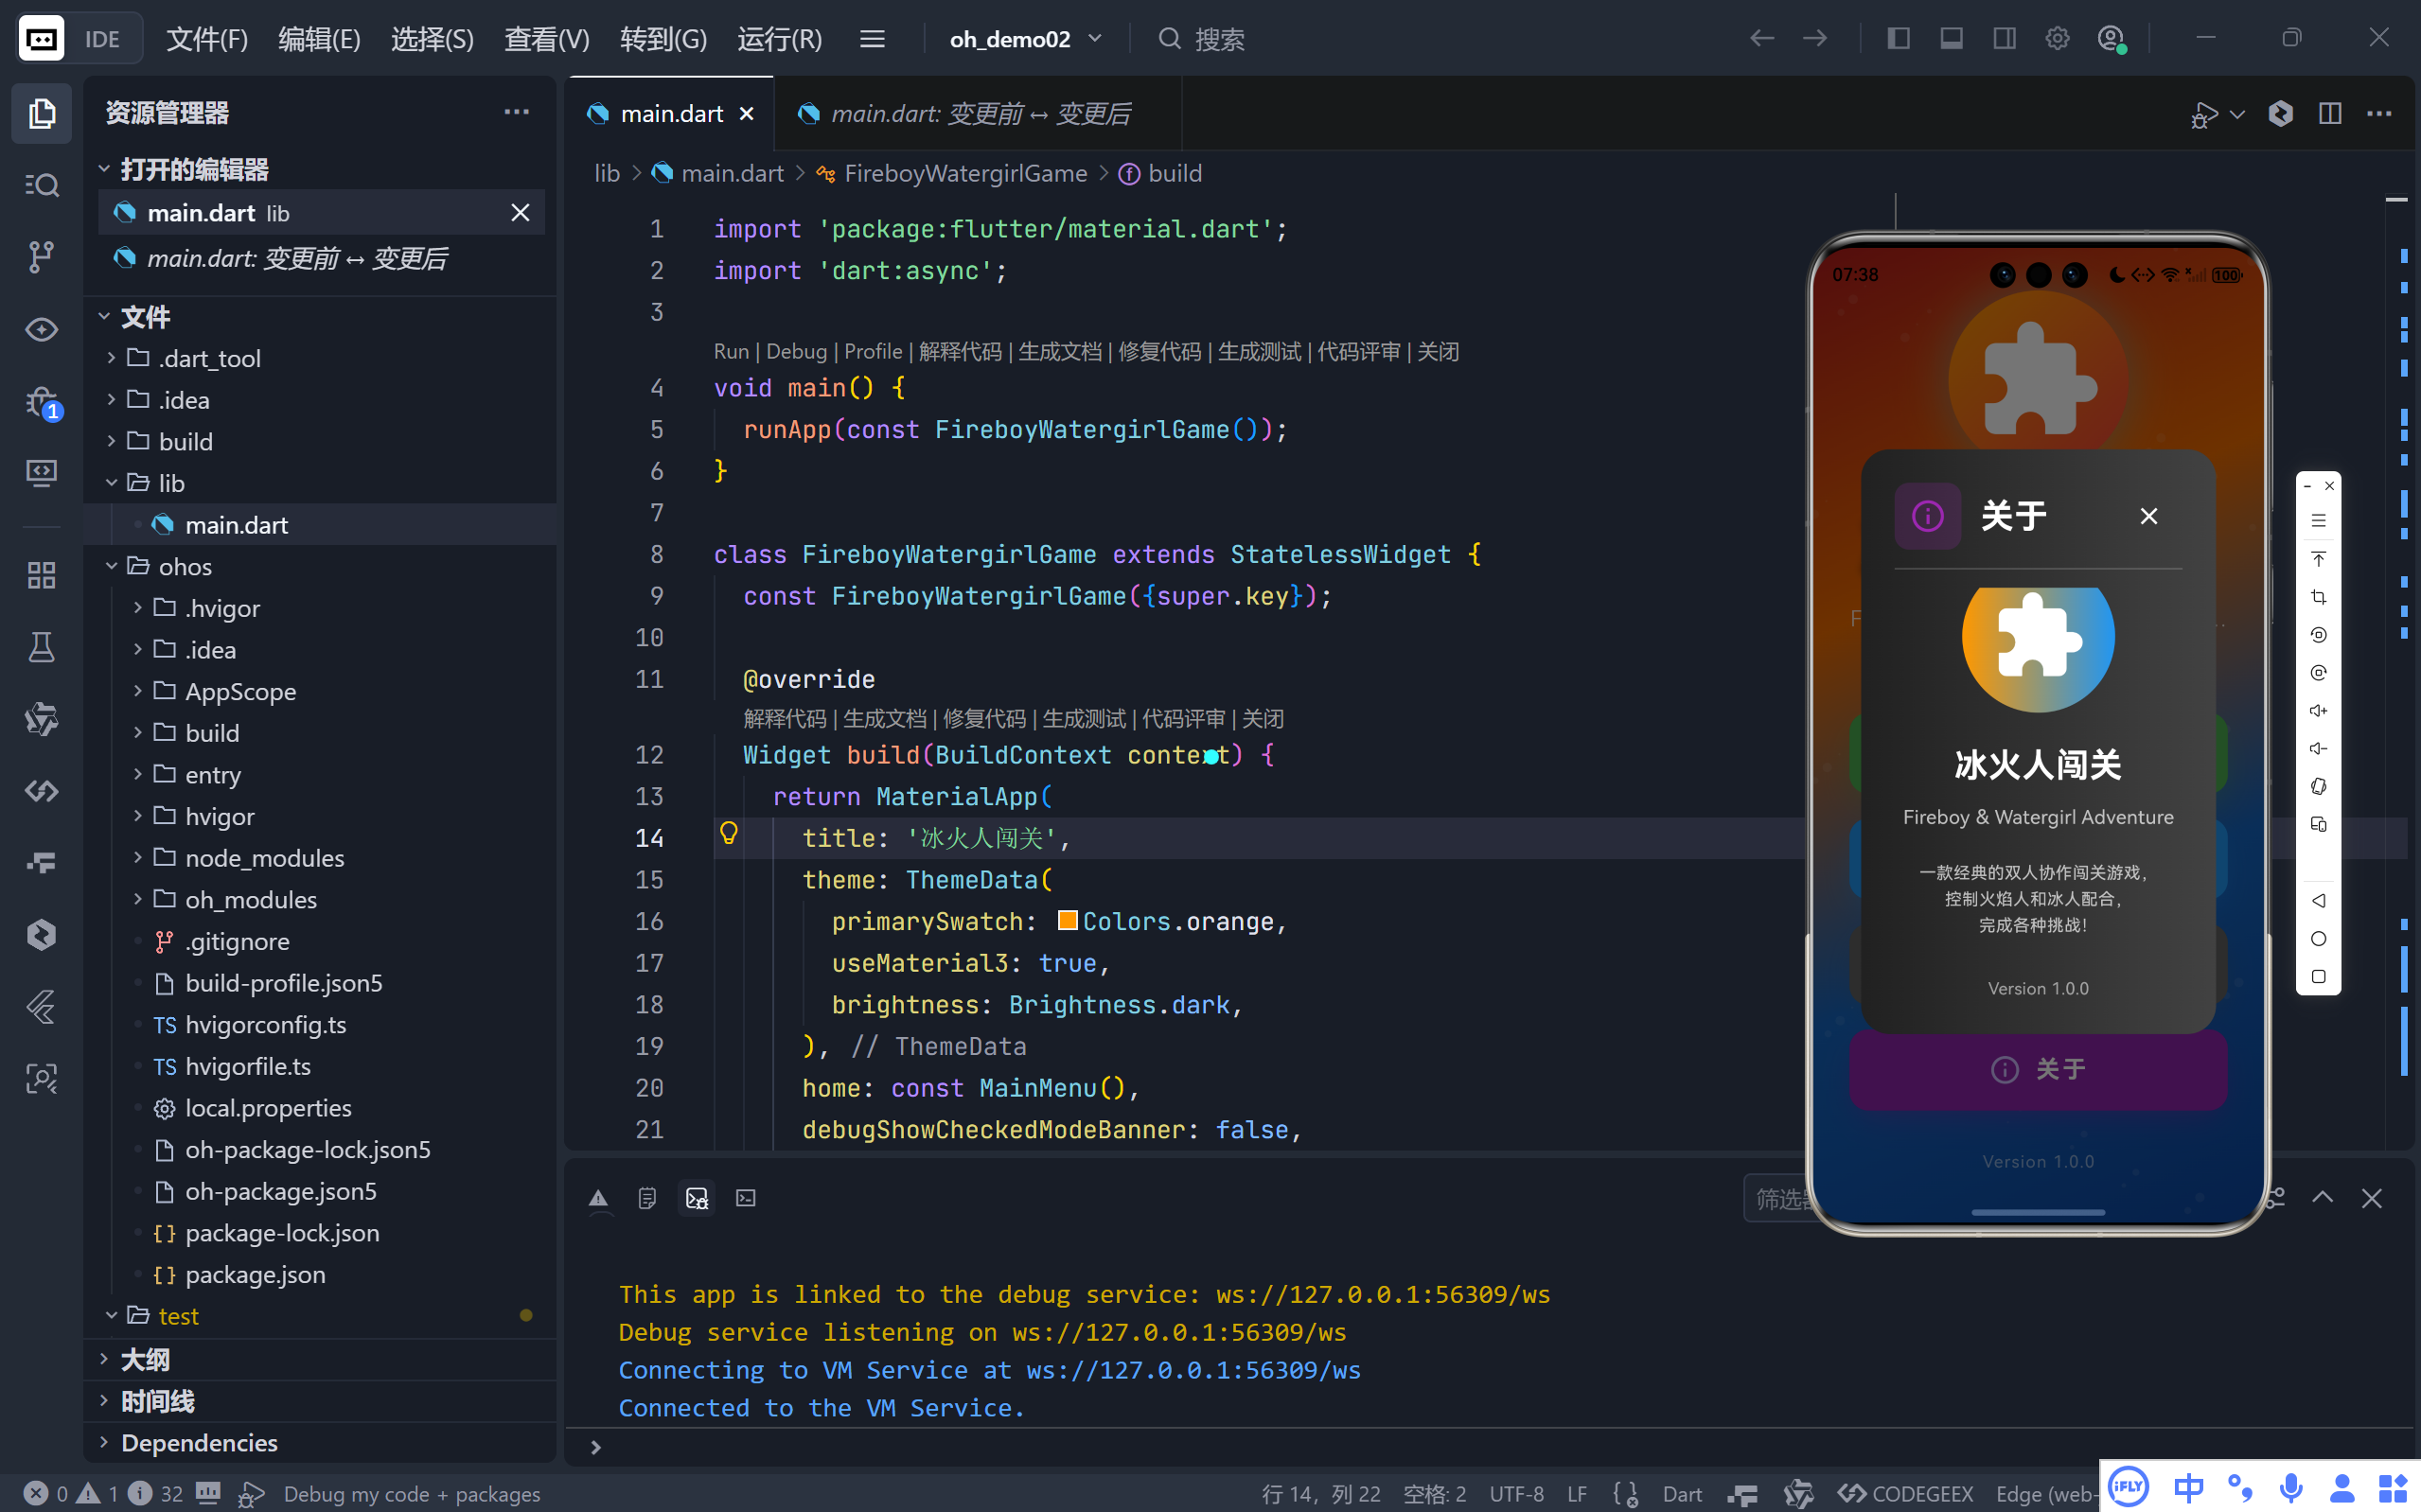
Task: Click CODEGEEX in the status bar
Action: point(1906,1493)
